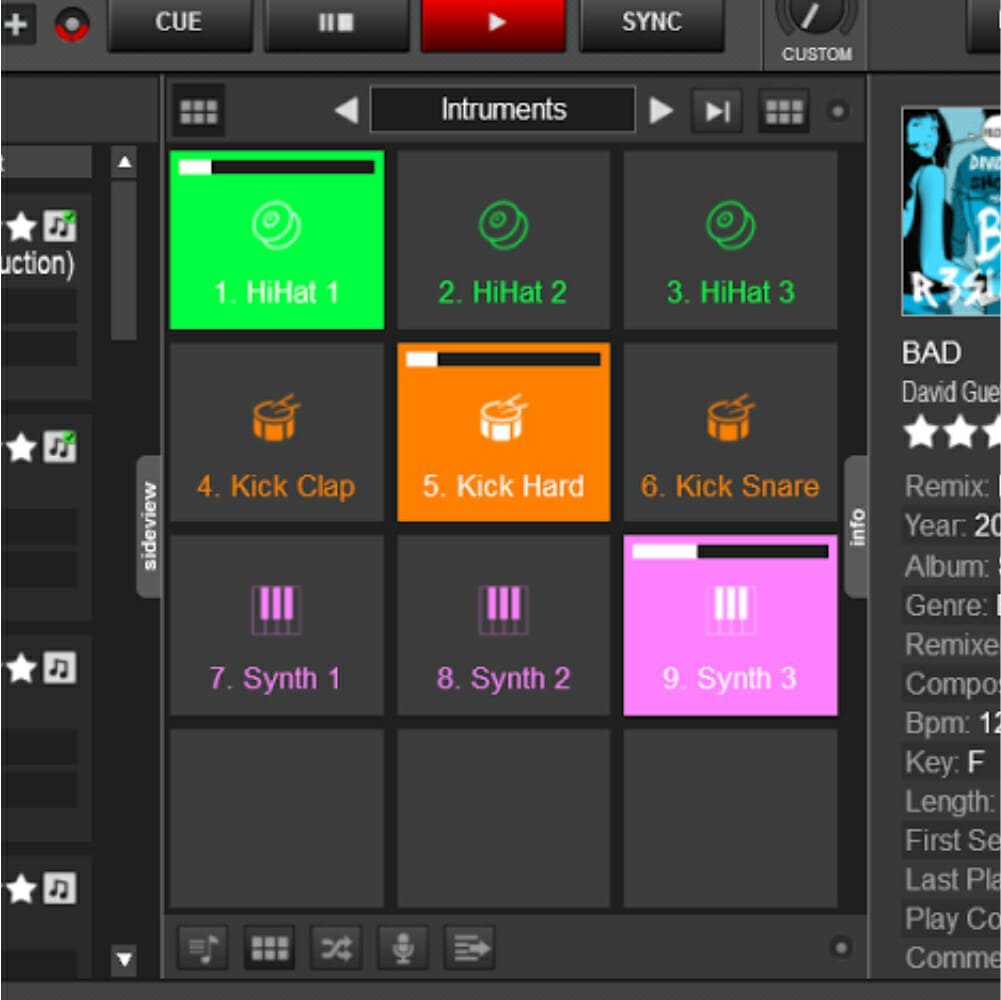Stop the playing HiHat 1 pad
The image size is (1001, 1000).
pos(277,240)
